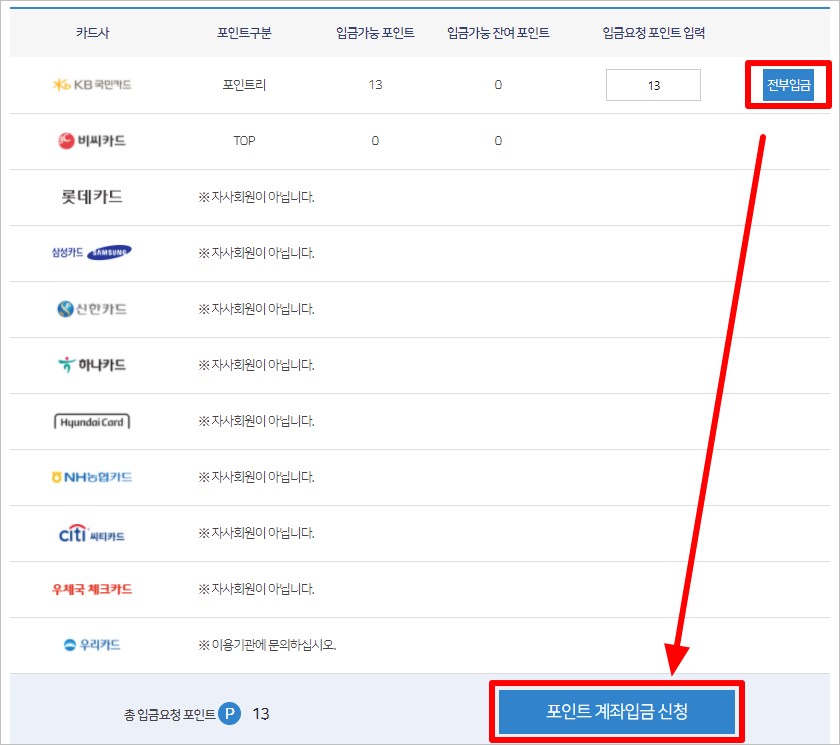Select the 롯데카드 row label
Image resolution: width=840 pixels, height=745 pixels.
coord(90,197)
